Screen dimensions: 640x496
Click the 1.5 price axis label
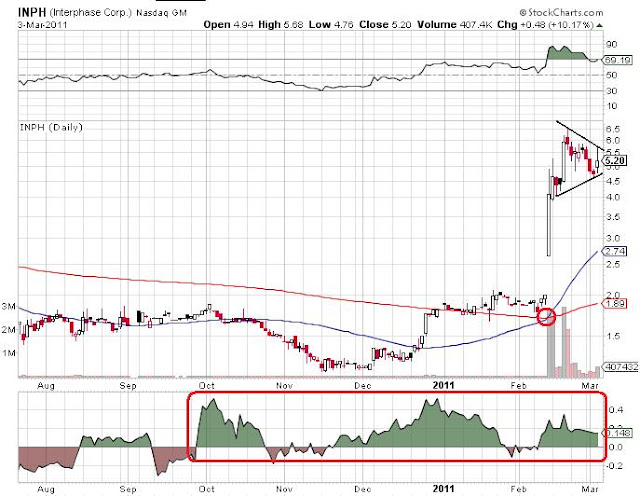click(x=613, y=336)
